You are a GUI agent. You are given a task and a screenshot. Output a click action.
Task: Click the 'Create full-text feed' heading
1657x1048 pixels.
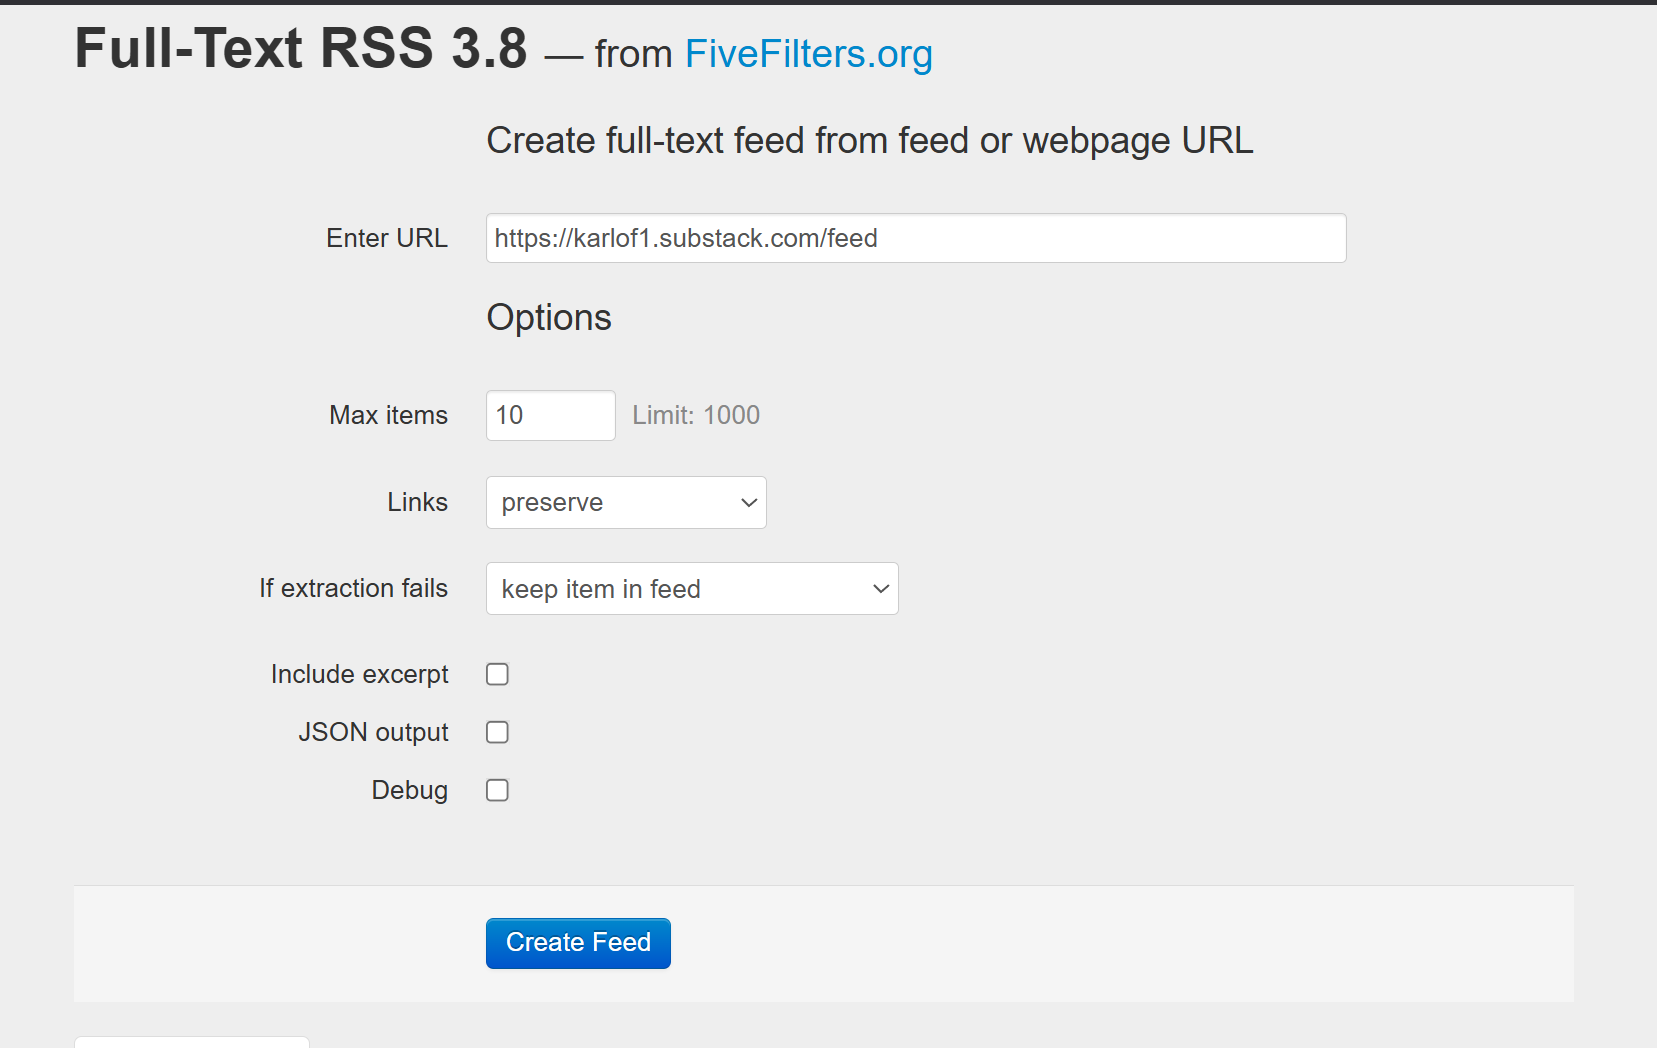870,141
